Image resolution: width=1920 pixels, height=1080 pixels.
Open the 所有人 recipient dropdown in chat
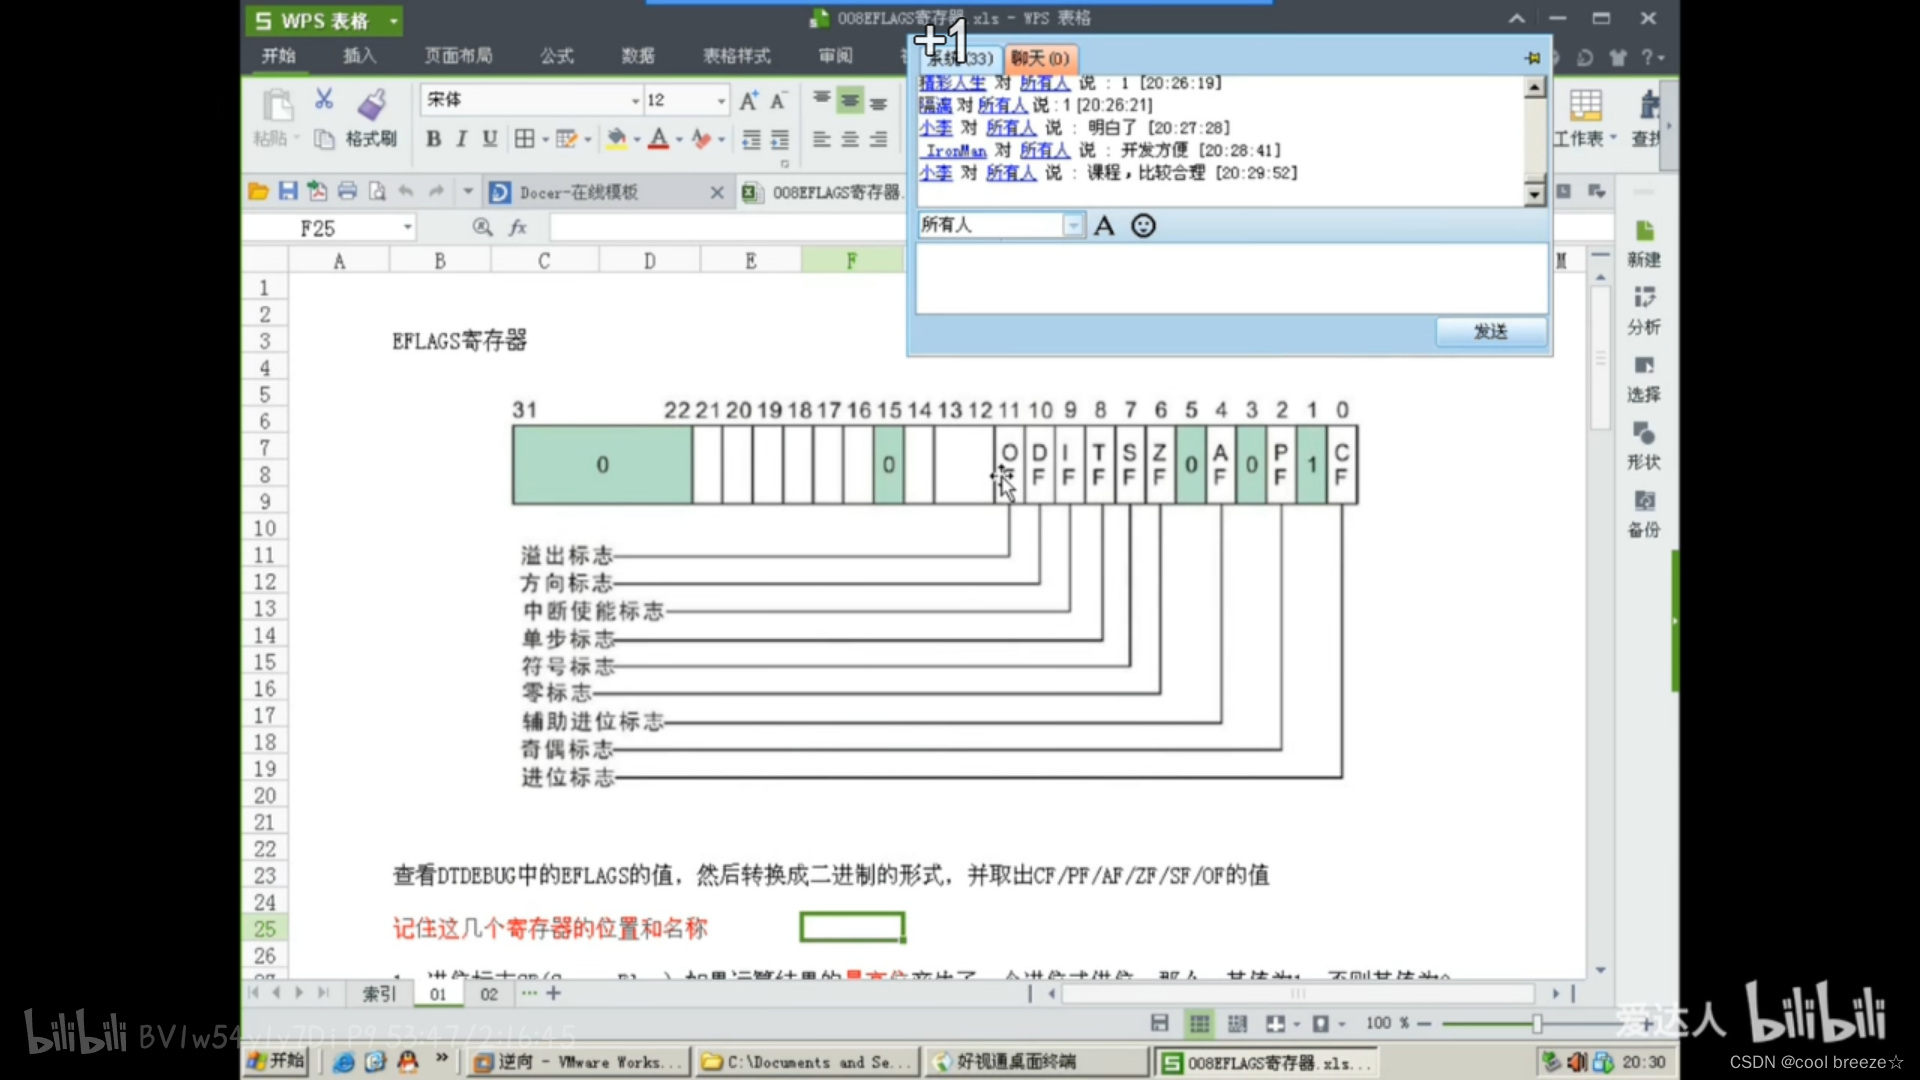pos(1073,225)
